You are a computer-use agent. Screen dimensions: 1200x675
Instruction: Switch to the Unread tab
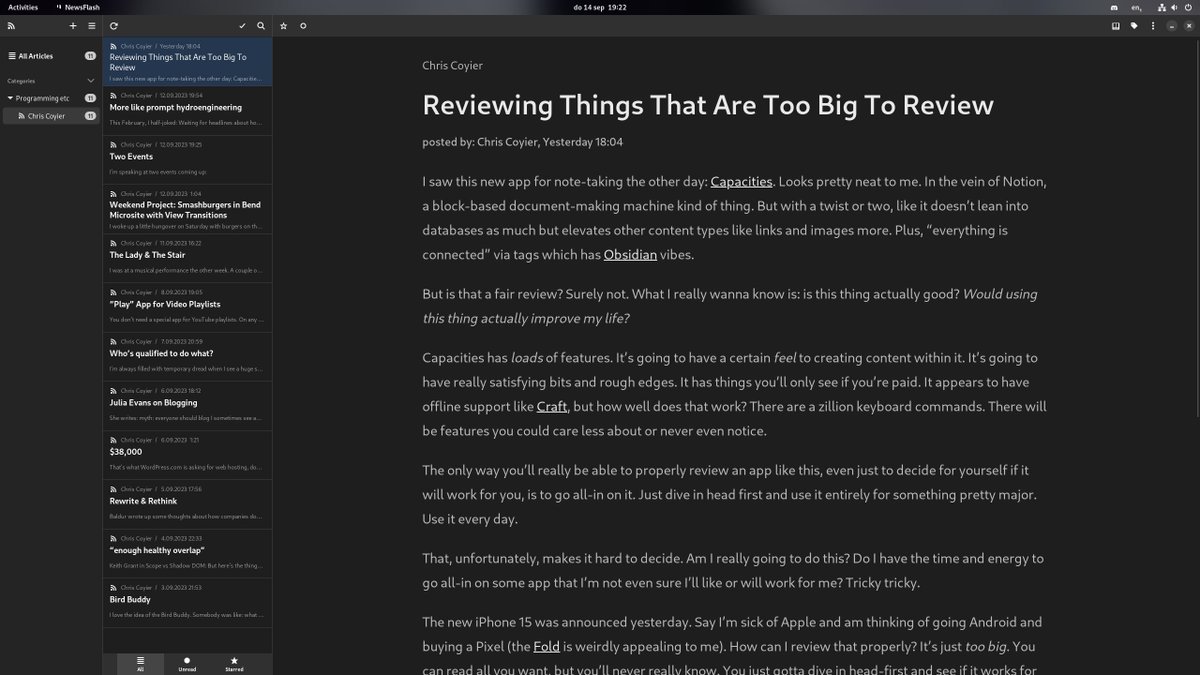coord(187,664)
